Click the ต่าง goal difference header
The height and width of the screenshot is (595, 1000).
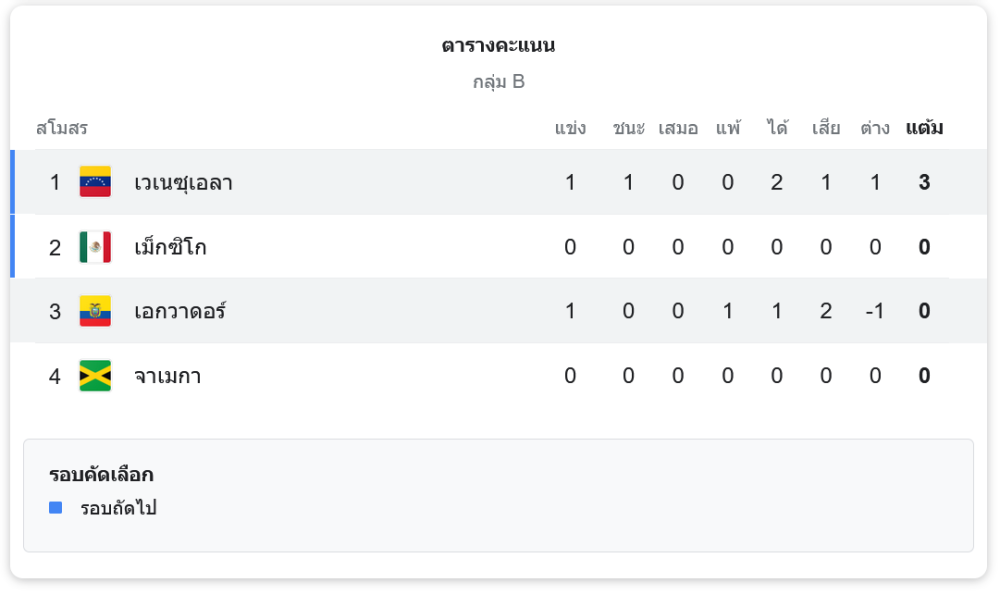[875, 128]
